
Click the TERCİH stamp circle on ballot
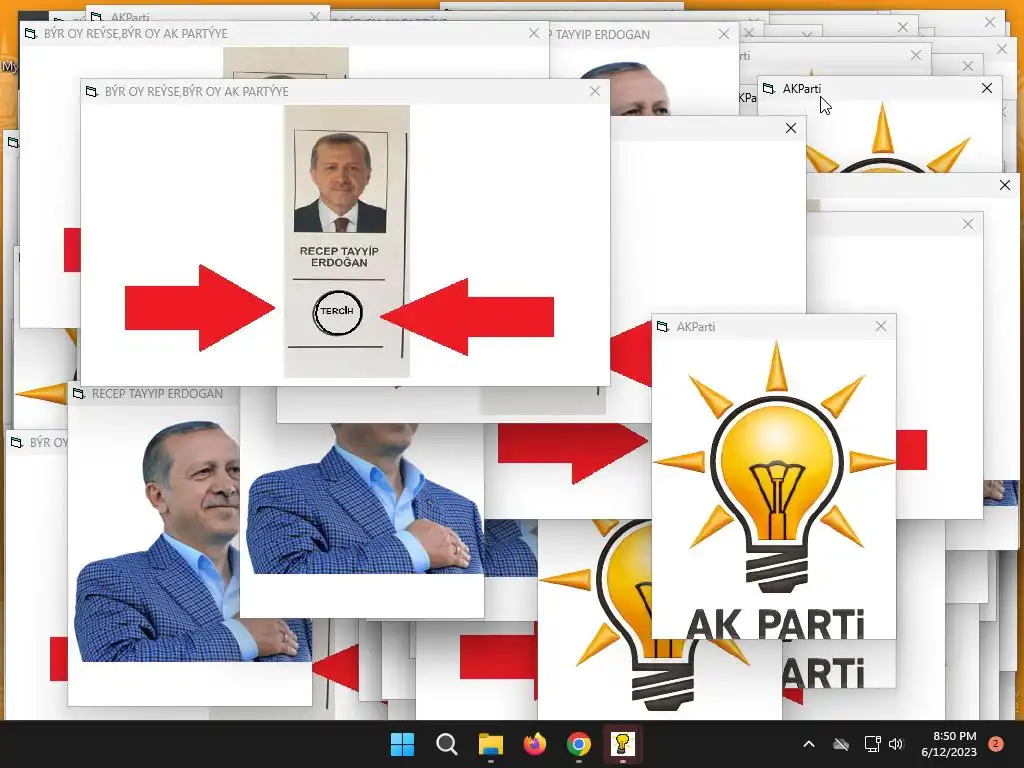337,312
